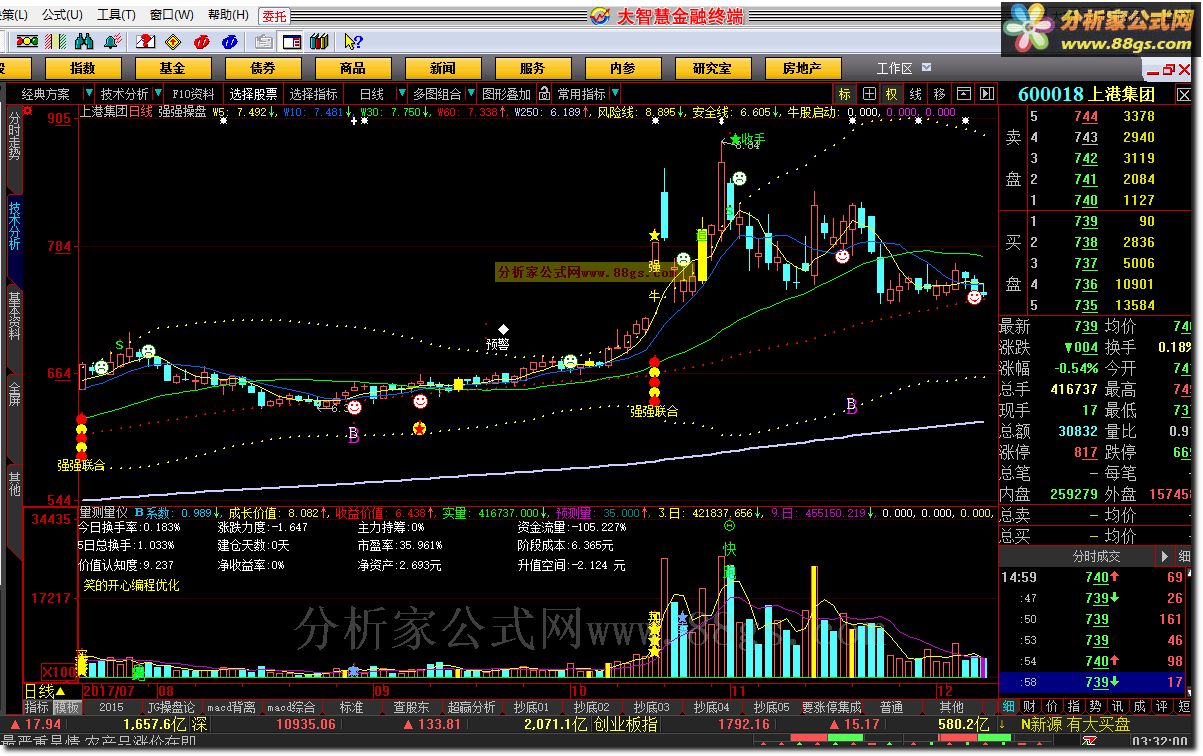Click the red round logo icon
Viewport: 1203px width, 756px height.
tap(202, 41)
